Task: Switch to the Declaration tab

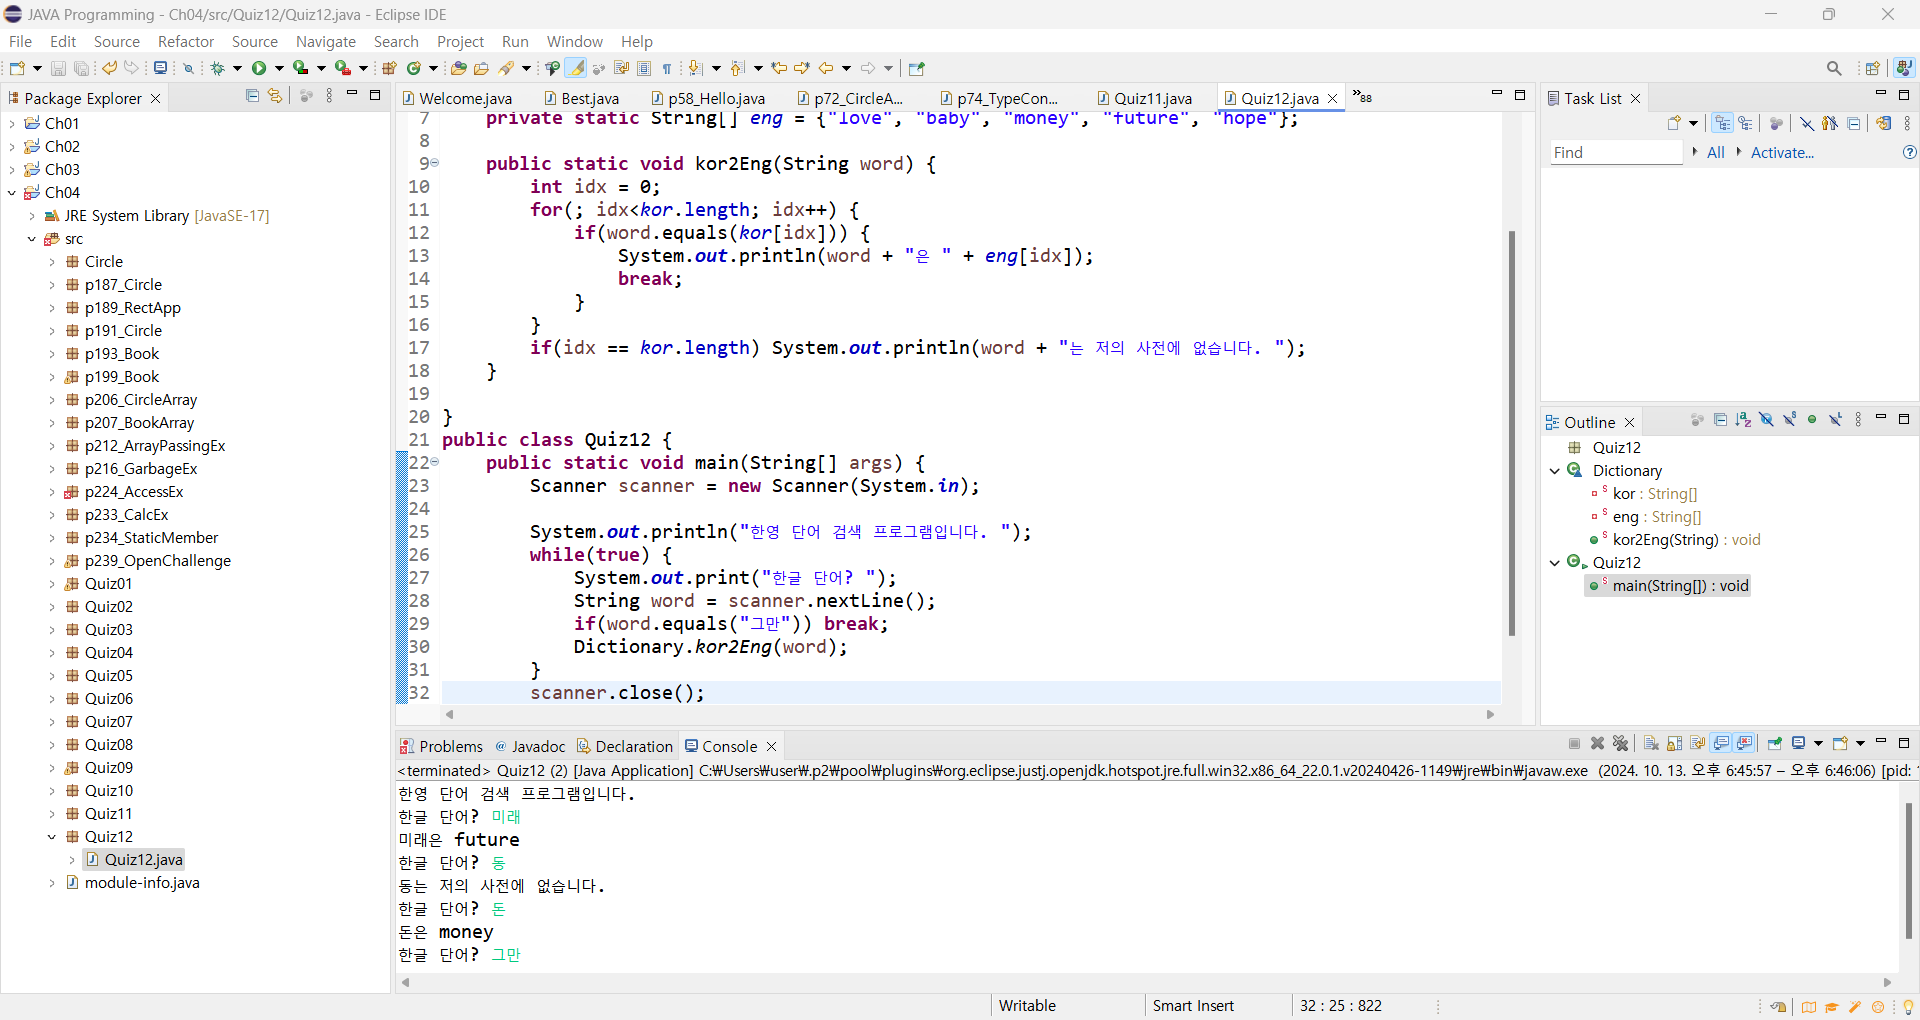Action: [625, 746]
